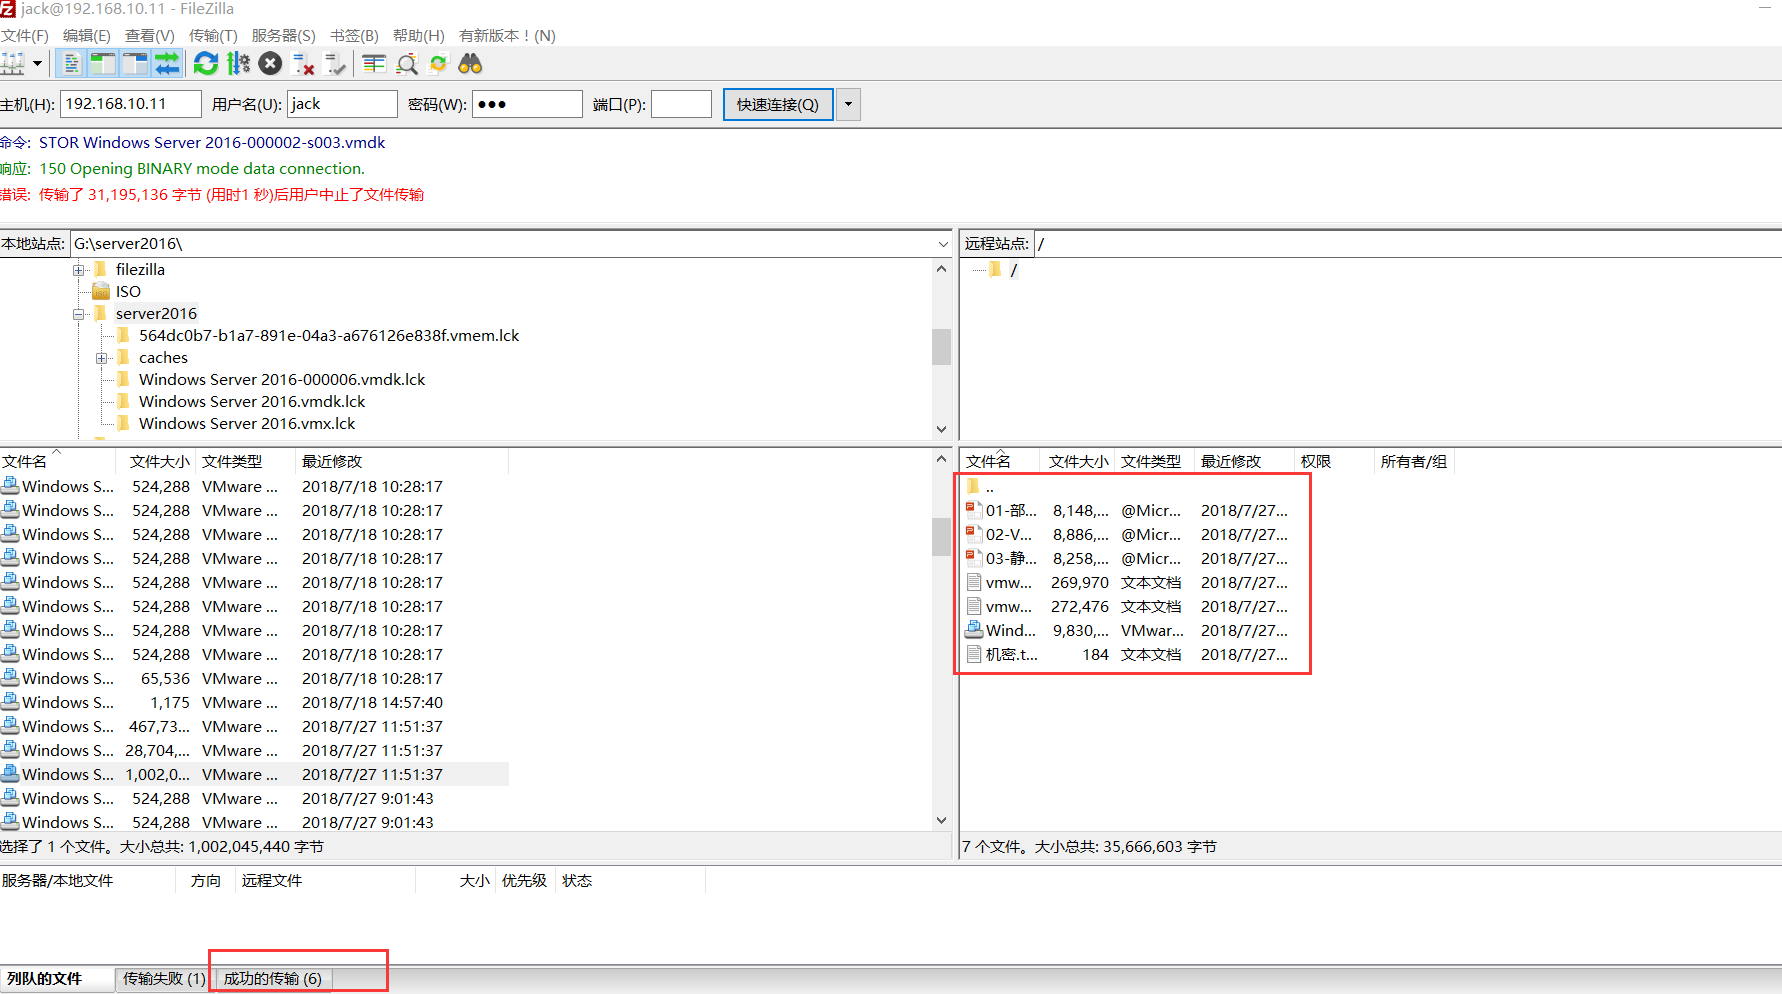
Task: Focus the 端口(P) port field
Action: pos(681,104)
